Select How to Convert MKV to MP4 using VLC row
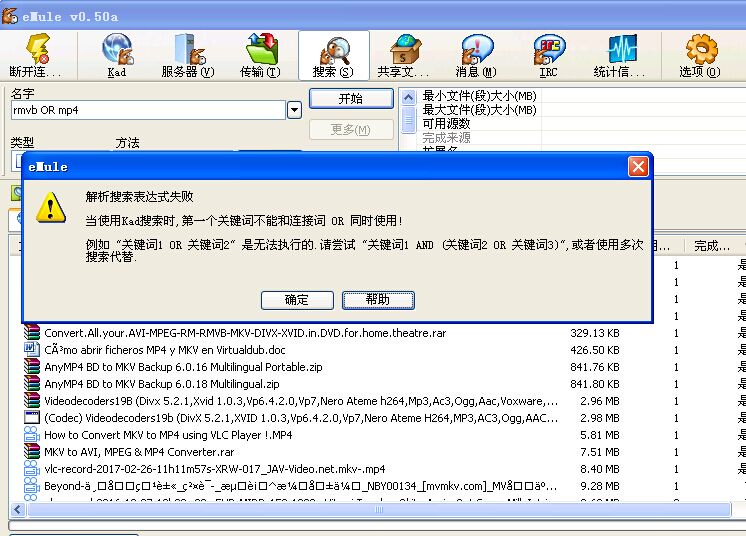The height and width of the screenshot is (536, 746). (x=168, y=435)
